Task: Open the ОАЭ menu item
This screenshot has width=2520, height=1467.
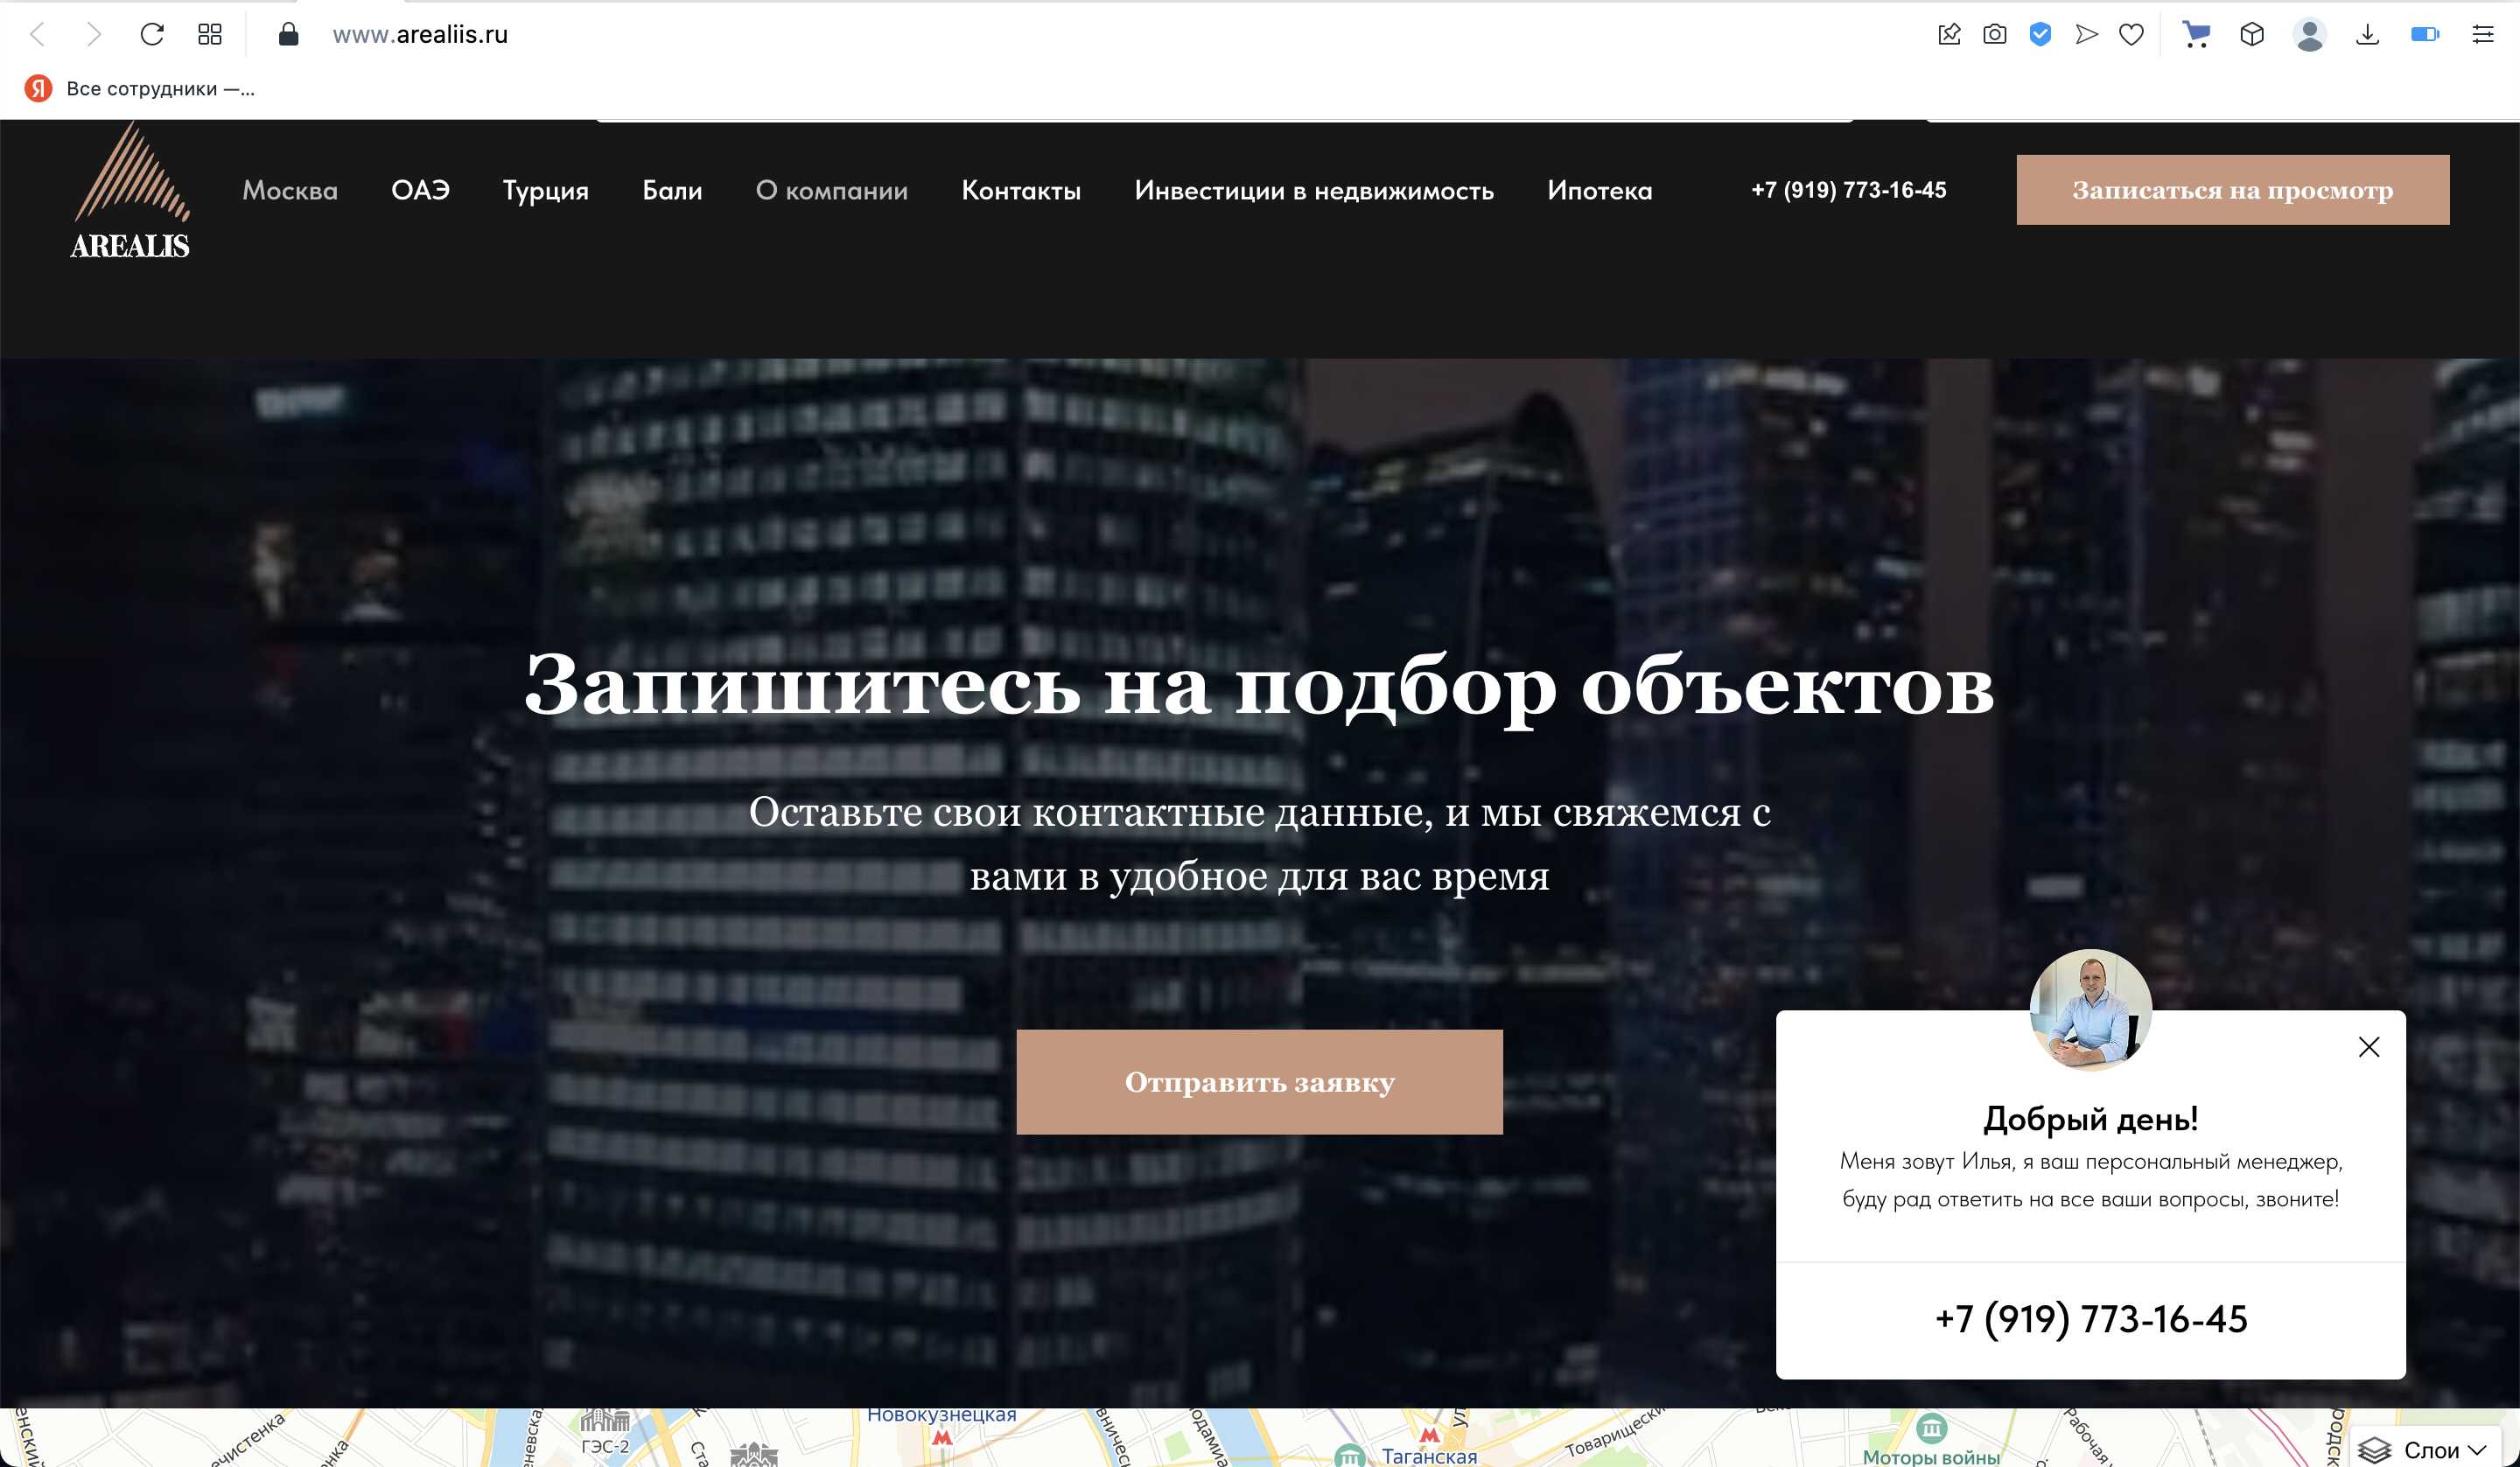Action: click(x=420, y=190)
